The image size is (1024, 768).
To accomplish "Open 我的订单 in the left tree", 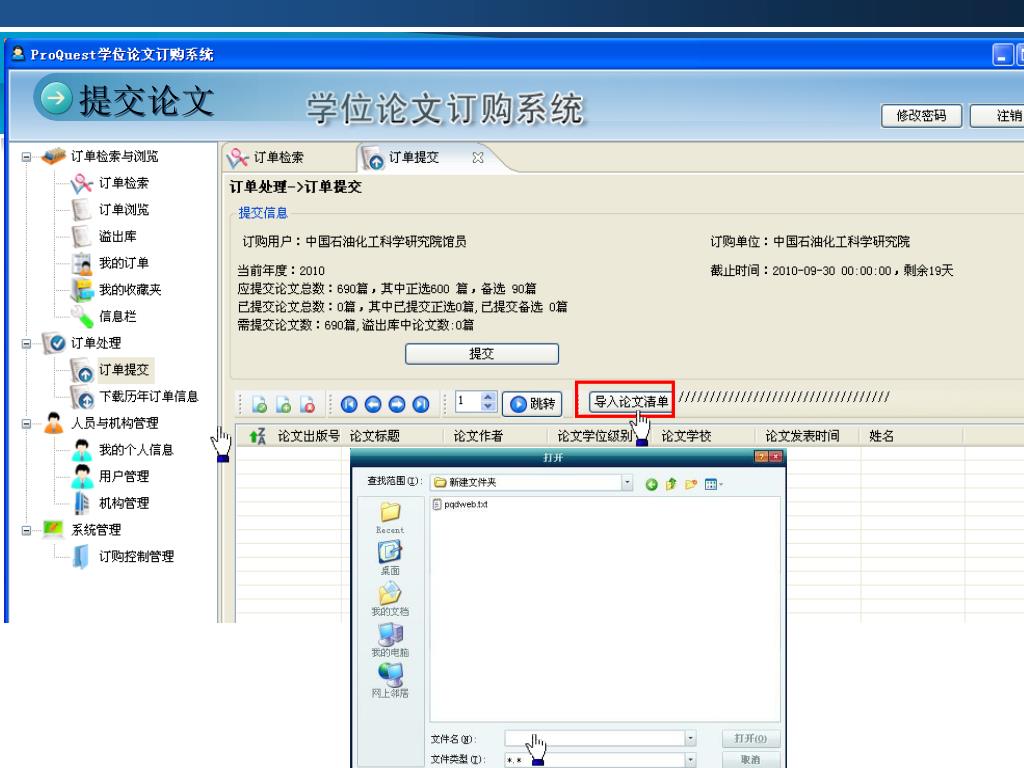I will [x=123, y=263].
